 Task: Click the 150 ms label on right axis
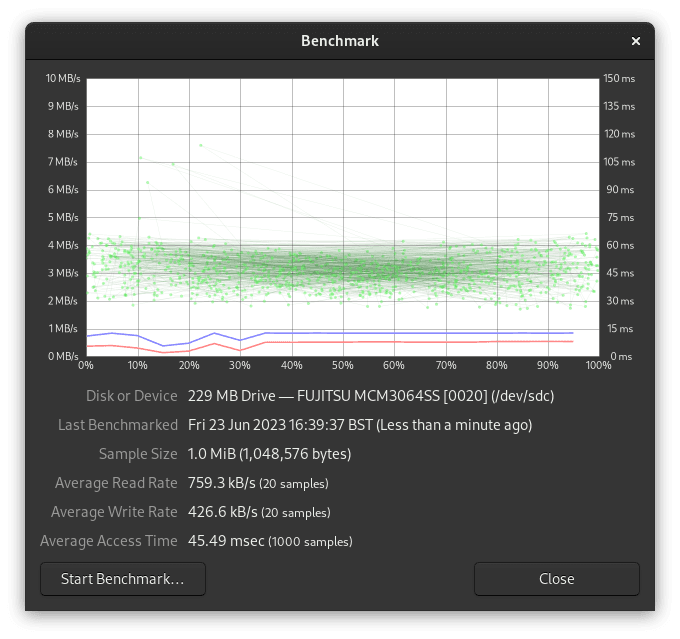coord(620,79)
